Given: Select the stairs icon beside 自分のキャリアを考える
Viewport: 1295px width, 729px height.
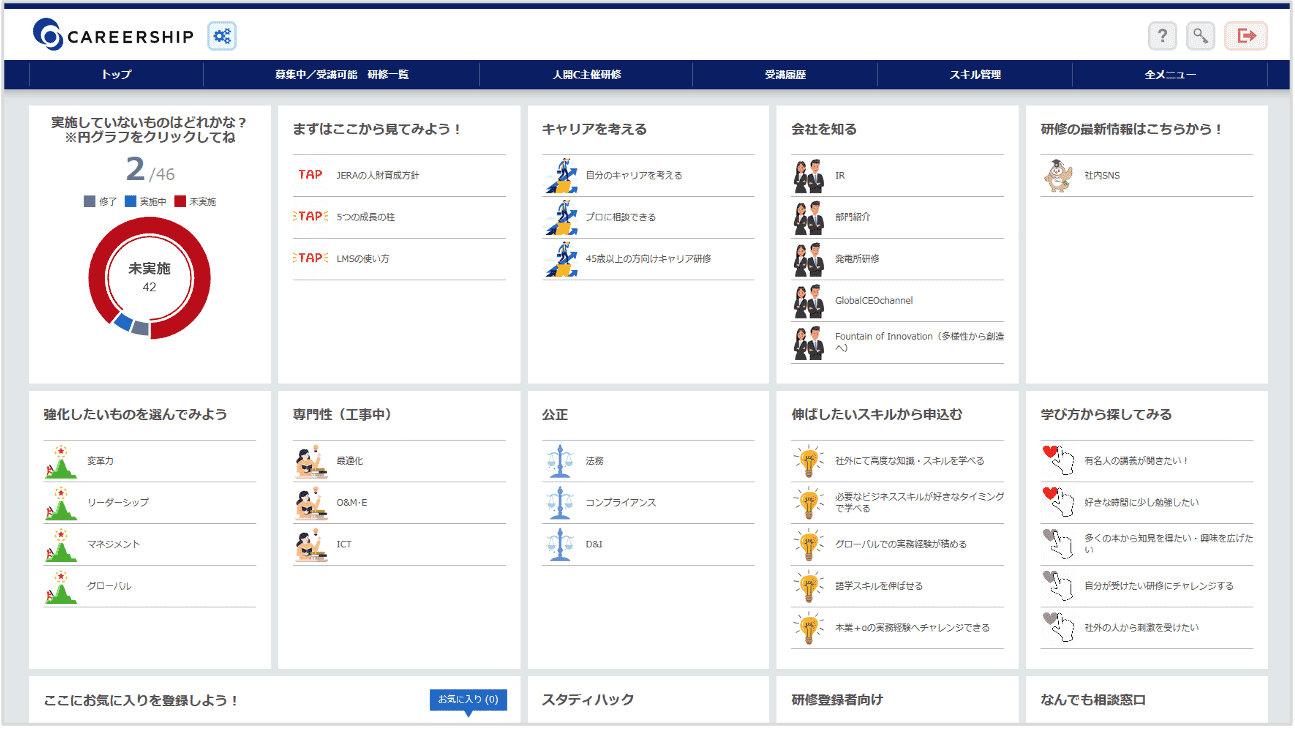Looking at the screenshot, I should tap(561, 174).
